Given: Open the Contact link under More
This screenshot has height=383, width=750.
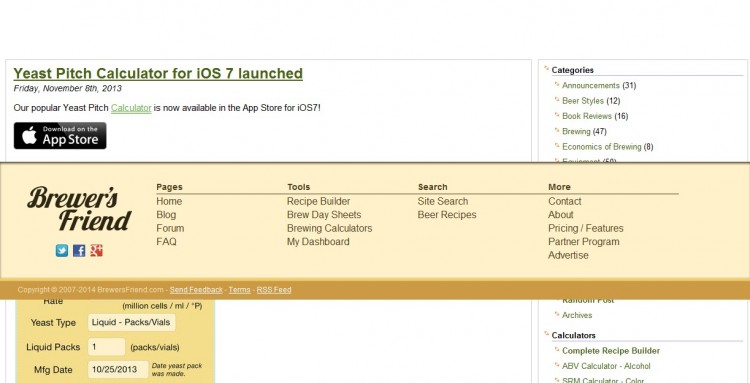Looking at the screenshot, I should [565, 201].
